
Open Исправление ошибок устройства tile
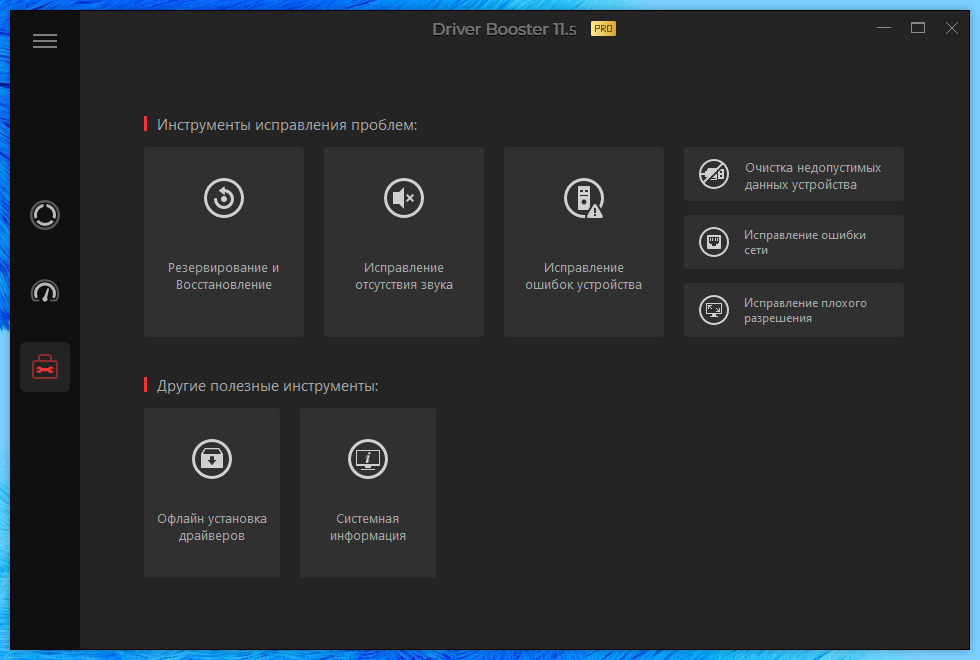(x=584, y=242)
